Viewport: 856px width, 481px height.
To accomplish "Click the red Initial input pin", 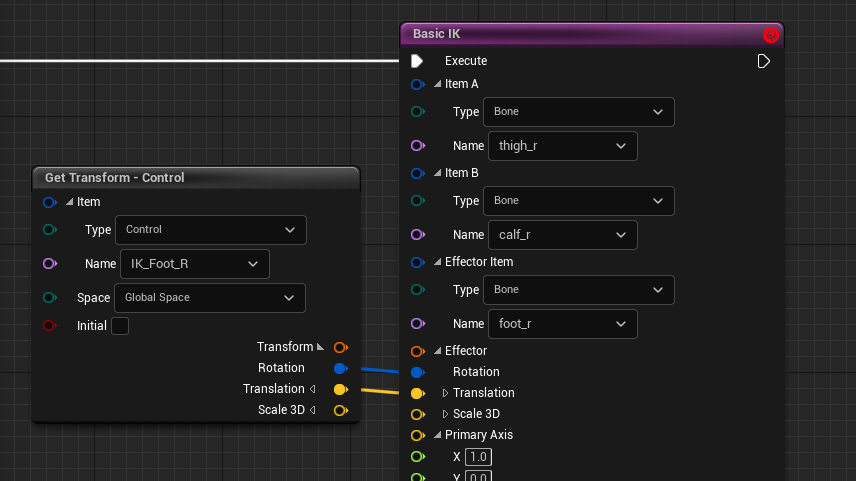I will click(x=50, y=326).
